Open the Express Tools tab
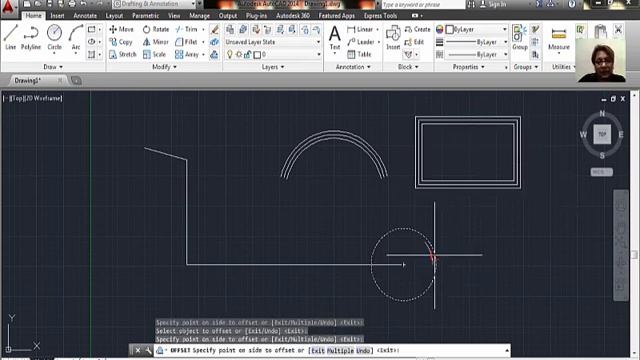Image resolution: width=640 pixels, height=360 pixels. 380,16
